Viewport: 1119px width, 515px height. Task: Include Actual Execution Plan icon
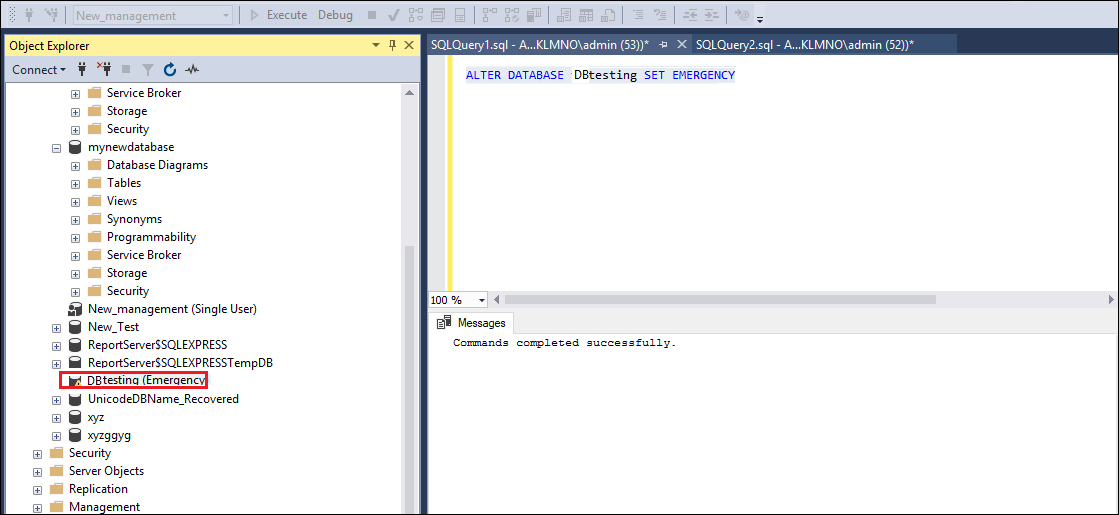(x=490, y=15)
